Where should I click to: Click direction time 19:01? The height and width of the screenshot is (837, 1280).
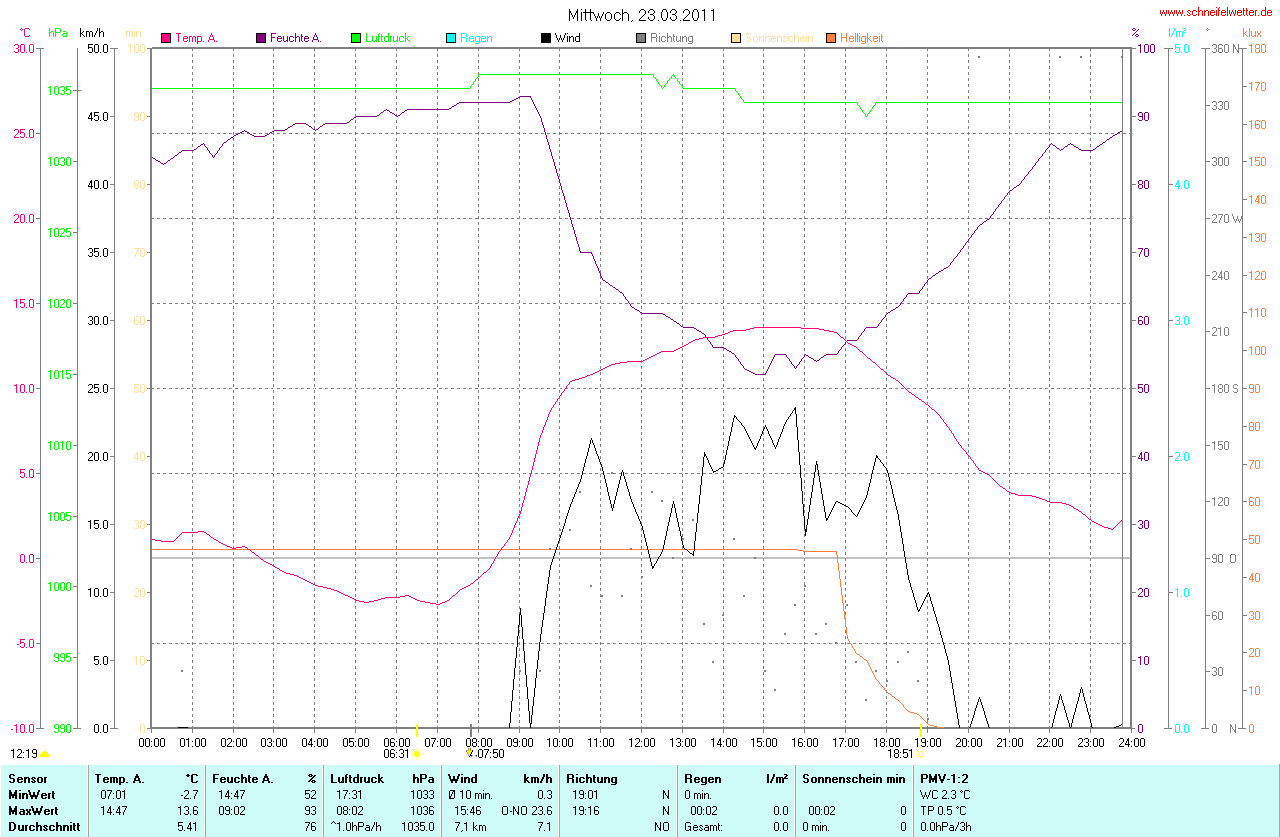[585, 794]
